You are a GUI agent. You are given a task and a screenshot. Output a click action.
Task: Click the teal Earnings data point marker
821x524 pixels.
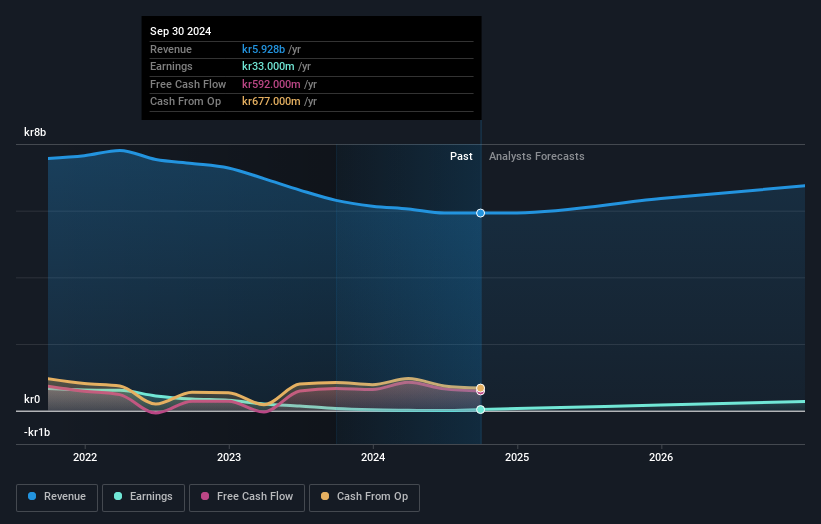[480, 409]
